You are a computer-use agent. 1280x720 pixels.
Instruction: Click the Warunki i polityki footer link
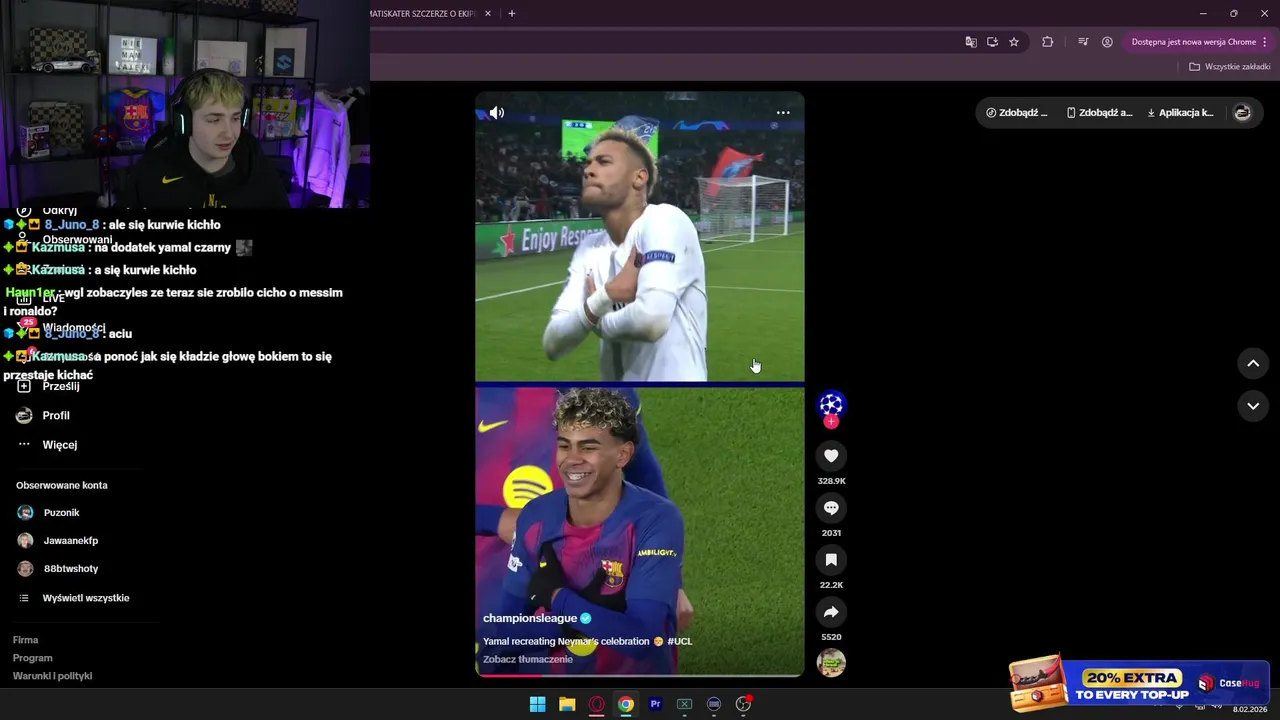(x=52, y=676)
